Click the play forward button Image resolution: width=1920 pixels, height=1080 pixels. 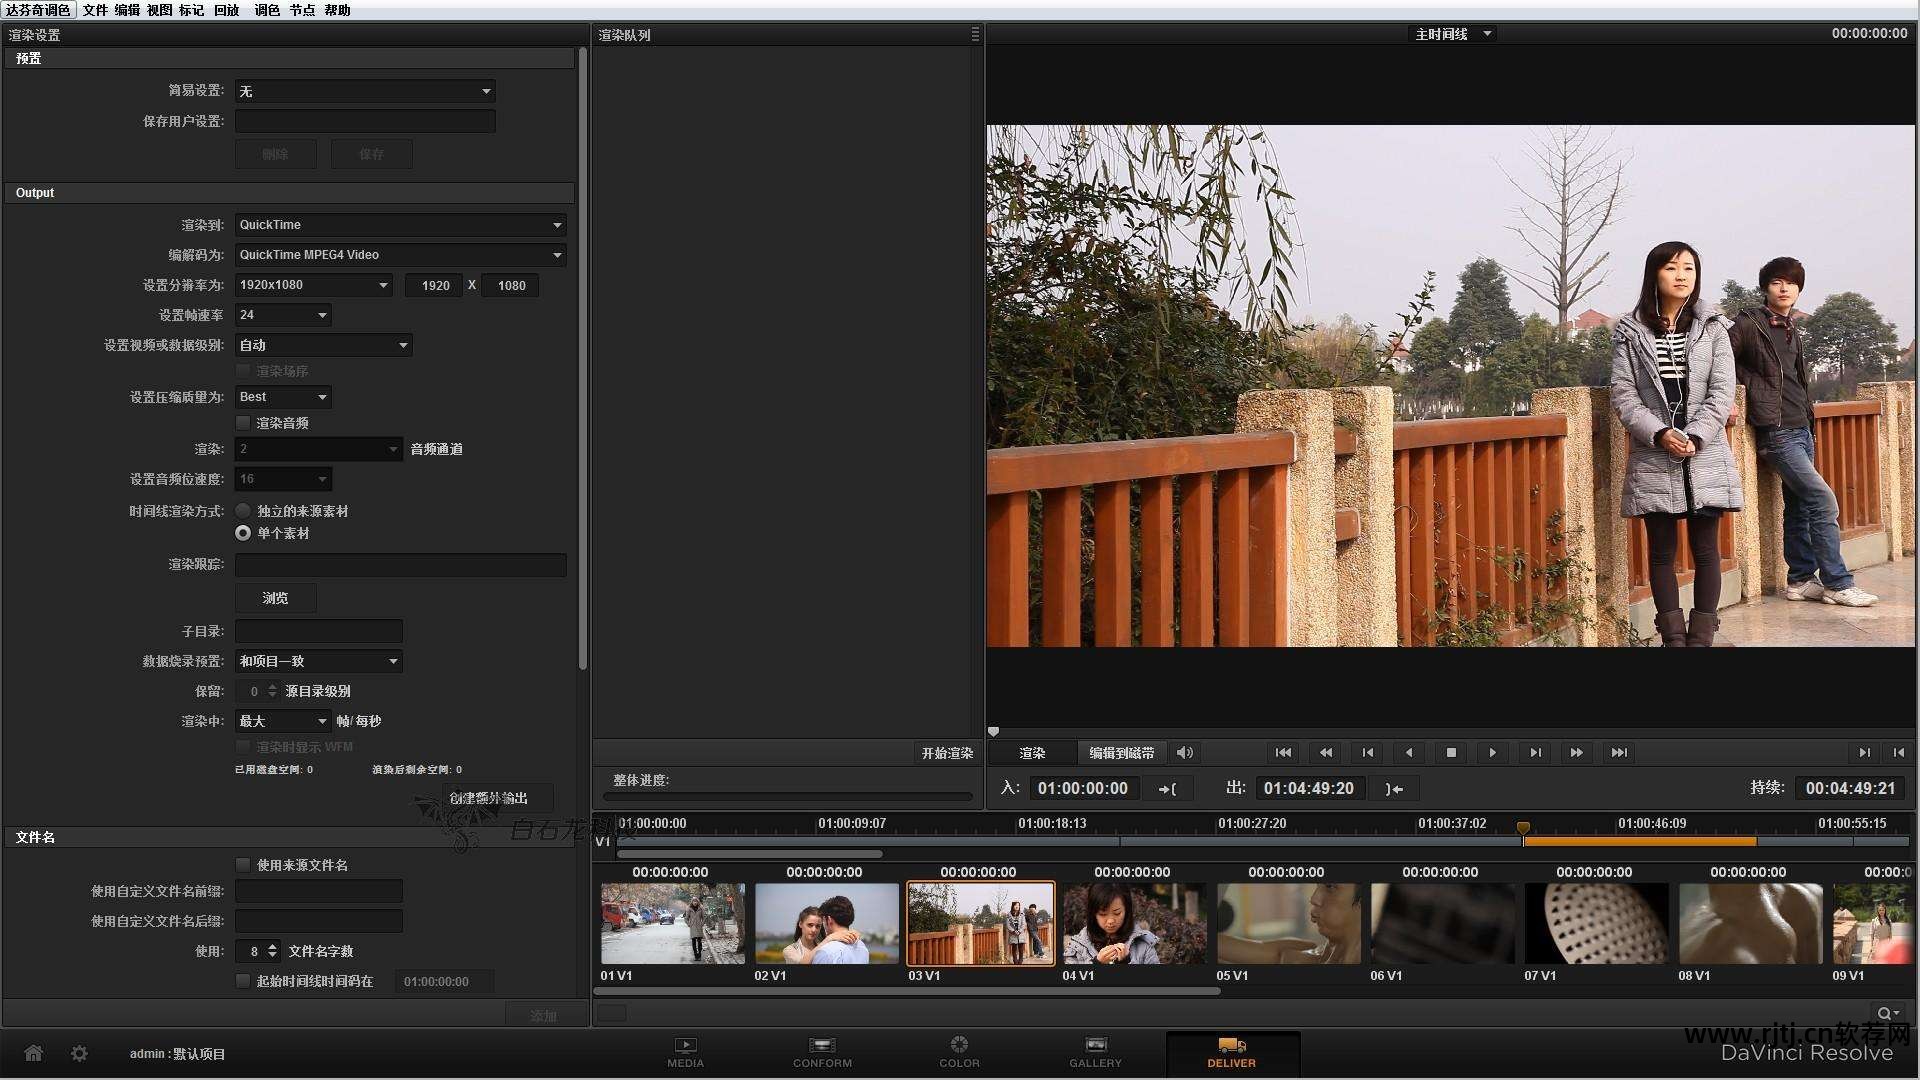coord(1492,753)
